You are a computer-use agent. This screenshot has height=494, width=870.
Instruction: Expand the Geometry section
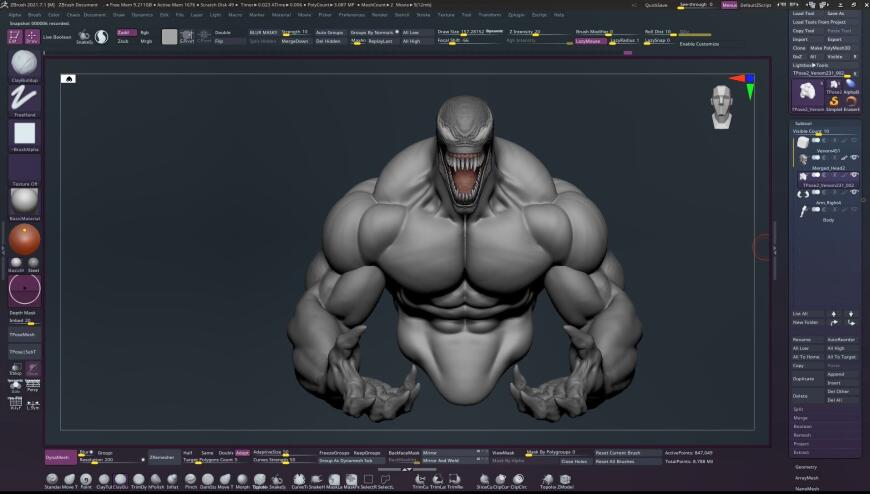pos(806,467)
